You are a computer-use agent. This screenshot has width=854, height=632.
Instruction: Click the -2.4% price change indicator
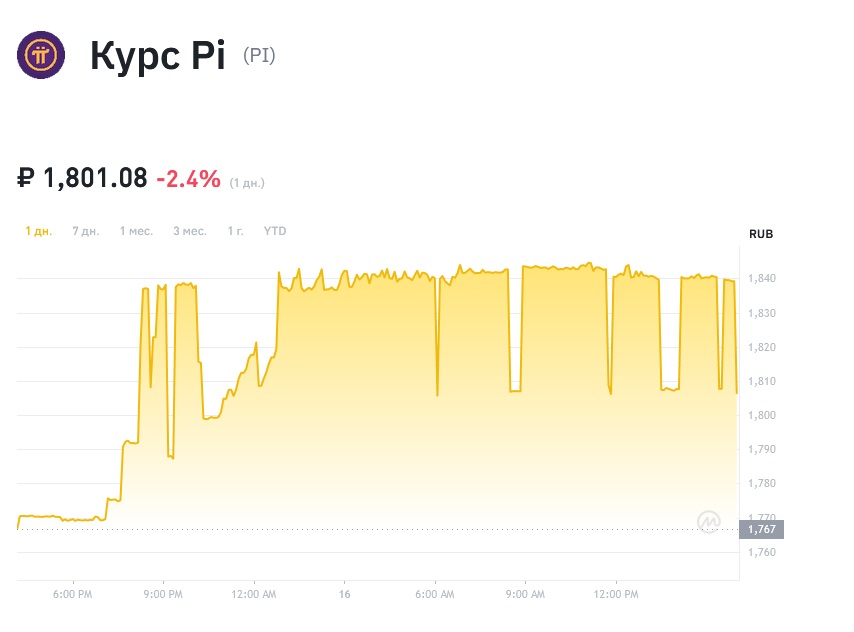point(188,179)
